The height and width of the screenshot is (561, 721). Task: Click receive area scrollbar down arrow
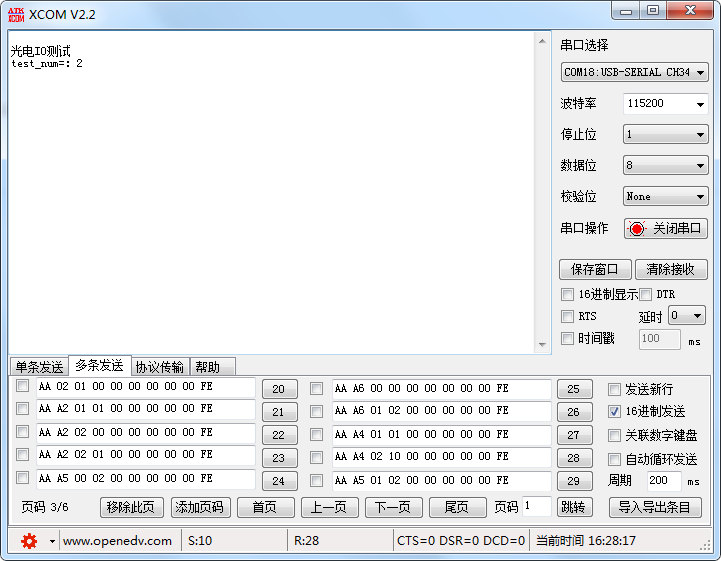[x=543, y=345]
